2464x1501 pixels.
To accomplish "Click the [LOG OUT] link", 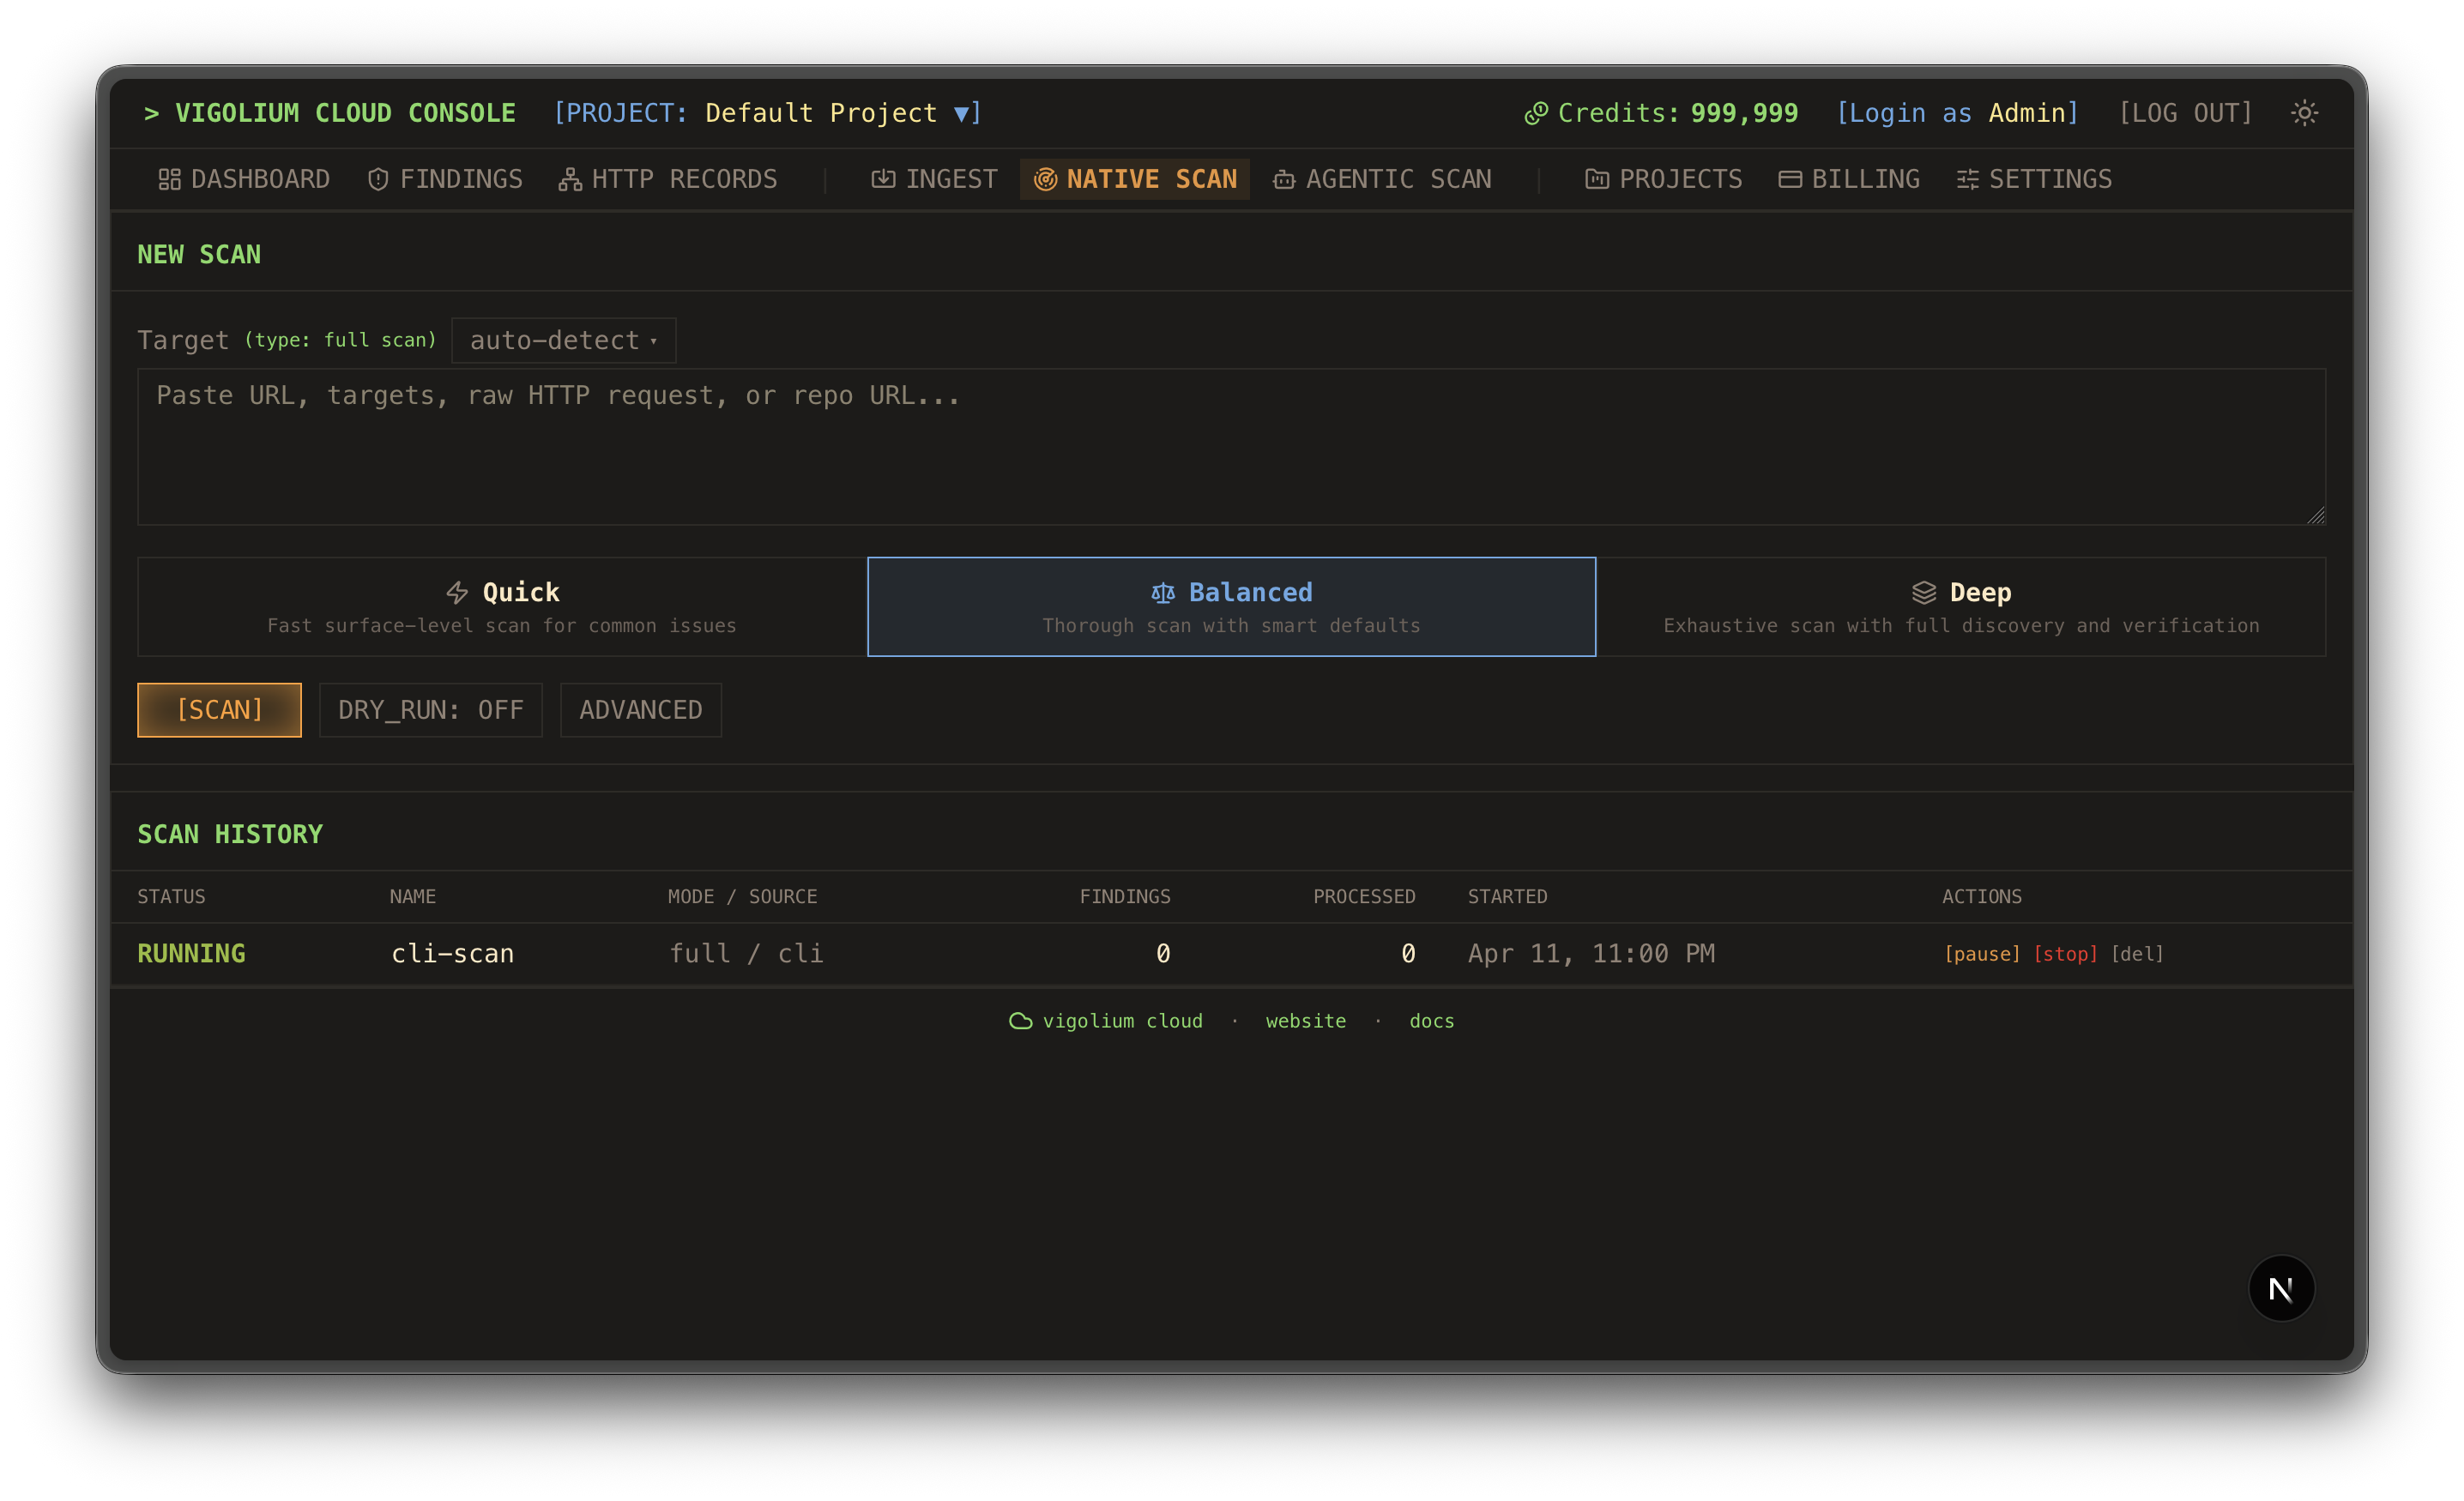I will tap(2185, 113).
